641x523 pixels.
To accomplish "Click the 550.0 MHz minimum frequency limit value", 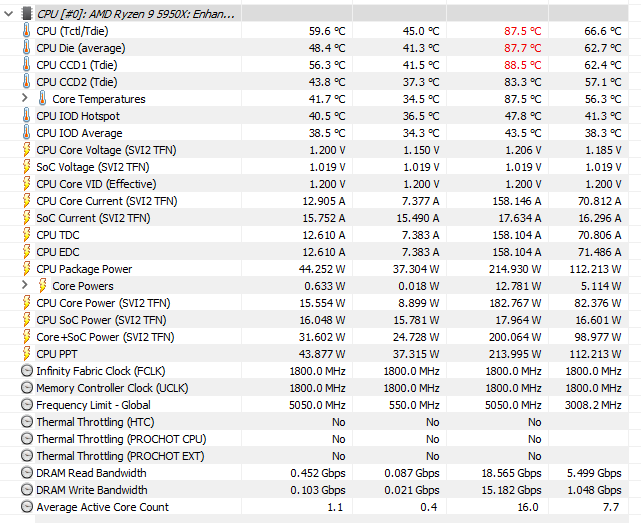I will 414,405.
